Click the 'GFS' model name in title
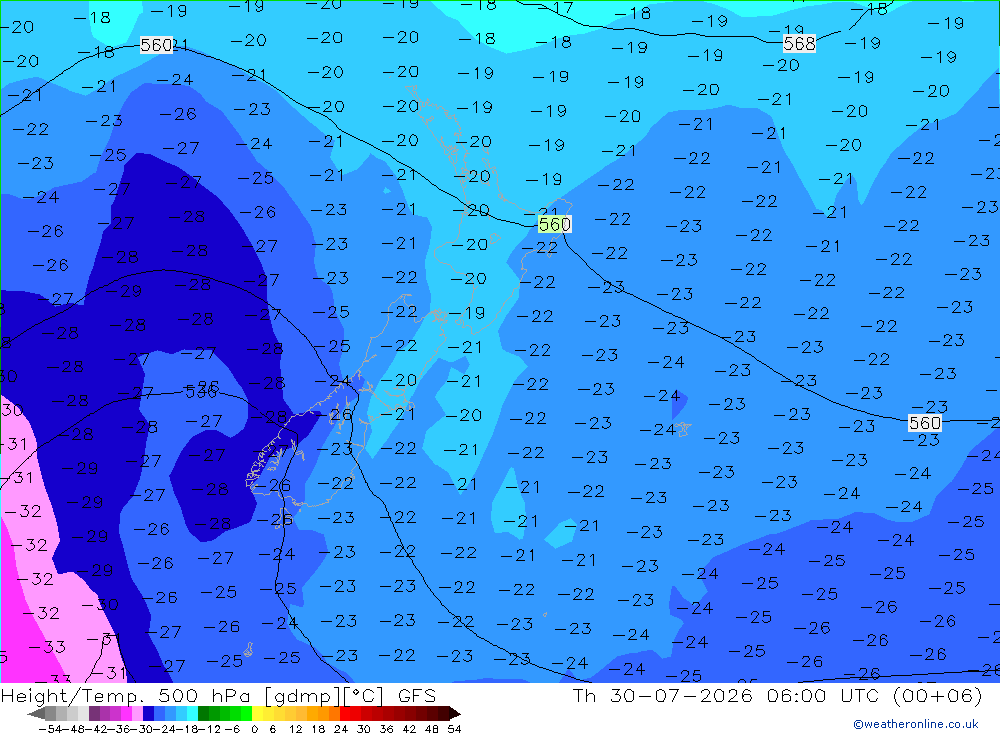1000x733 pixels. tap(417, 695)
